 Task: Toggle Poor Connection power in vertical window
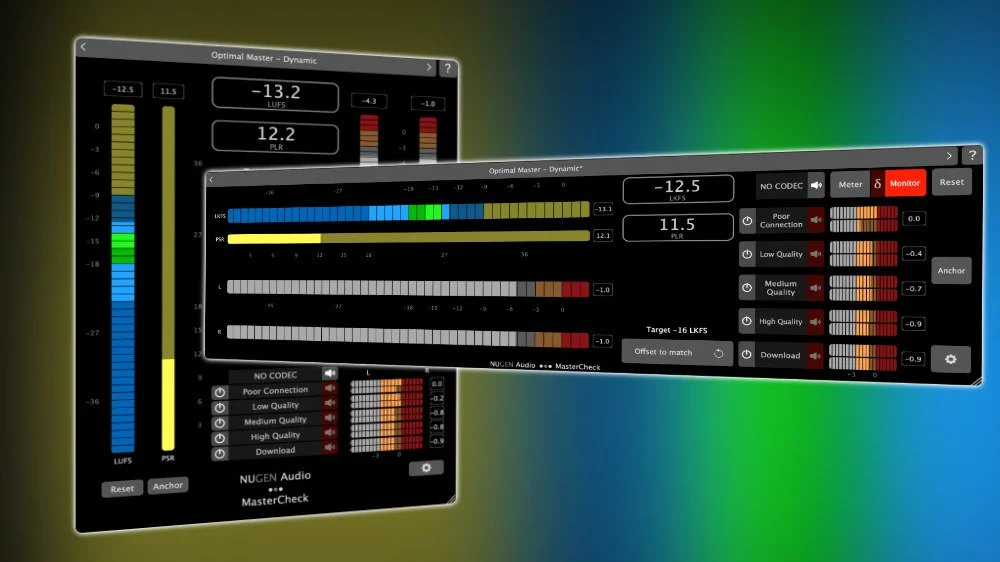(x=220, y=393)
